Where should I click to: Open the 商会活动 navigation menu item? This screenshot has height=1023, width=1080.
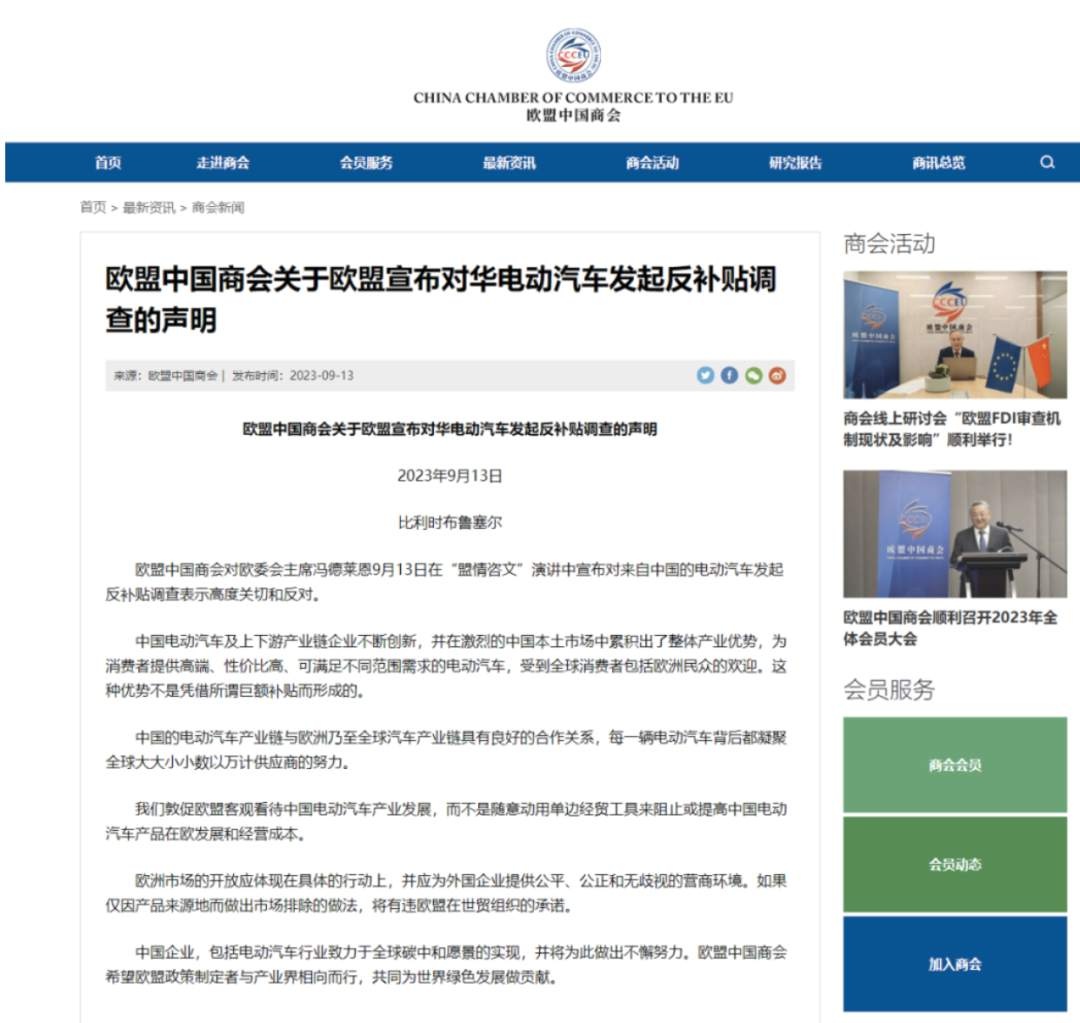click(652, 163)
